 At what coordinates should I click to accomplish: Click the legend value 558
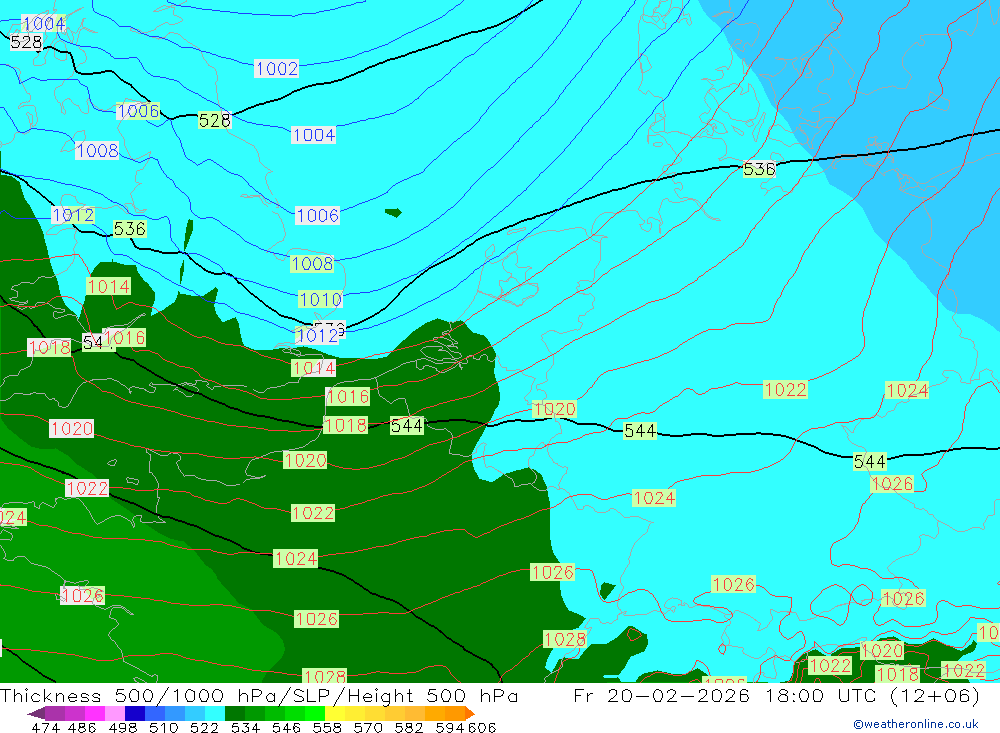click(x=327, y=727)
